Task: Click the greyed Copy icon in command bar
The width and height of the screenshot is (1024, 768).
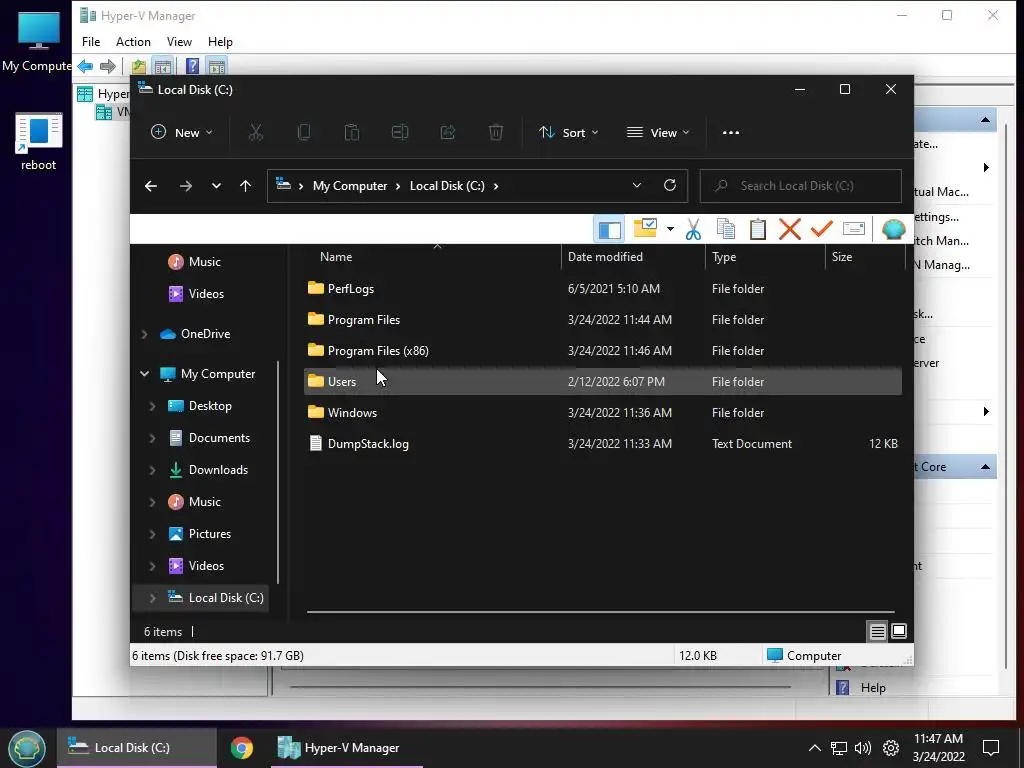Action: (x=304, y=133)
